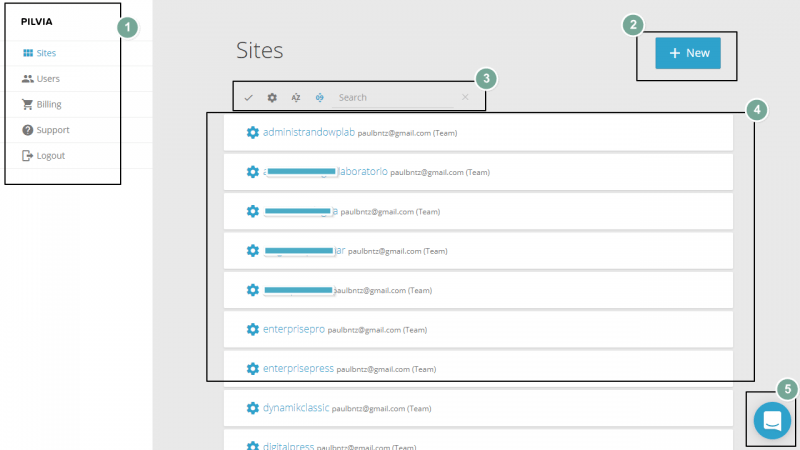
Task: Open the live chat bubble widget
Action: click(x=772, y=421)
